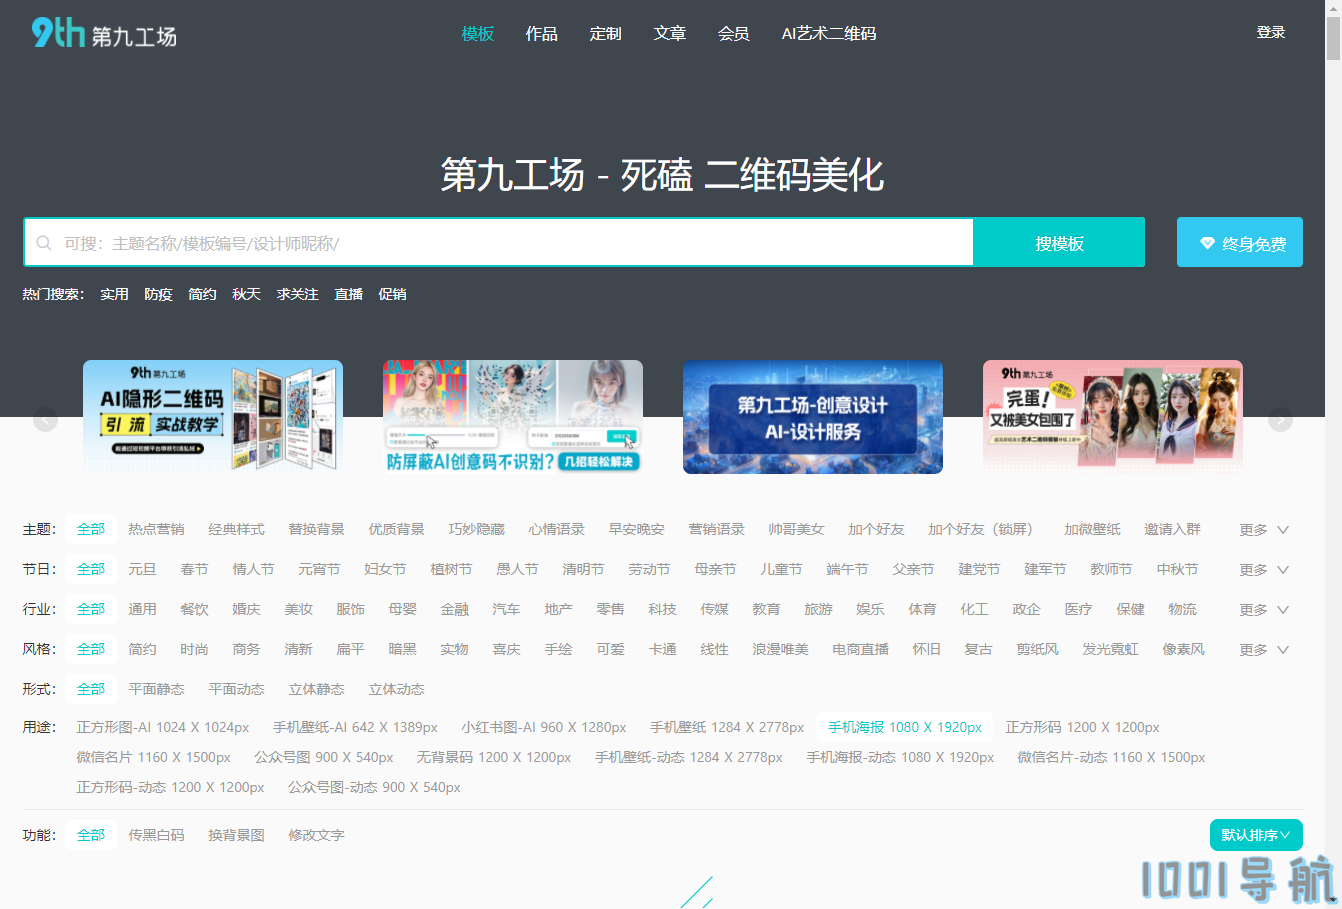Click the carousel next arrow

coord(1280,420)
